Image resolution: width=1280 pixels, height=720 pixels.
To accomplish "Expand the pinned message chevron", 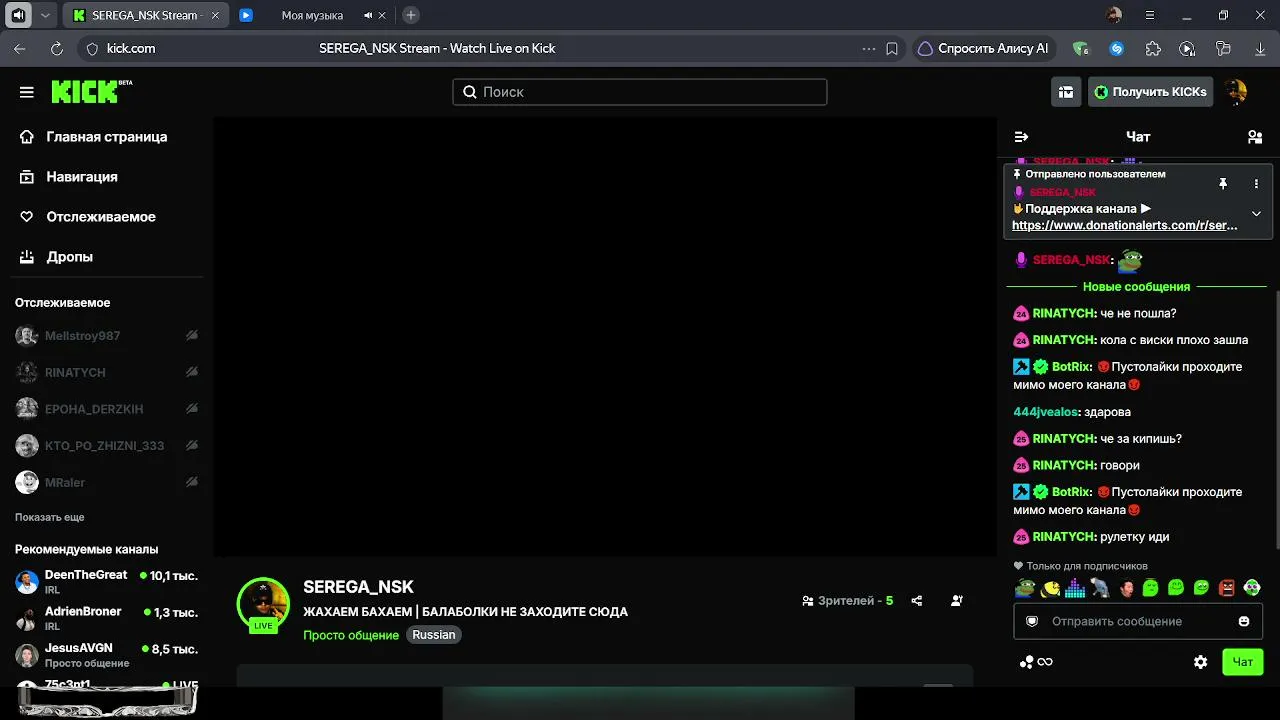I will click(x=1256, y=213).
